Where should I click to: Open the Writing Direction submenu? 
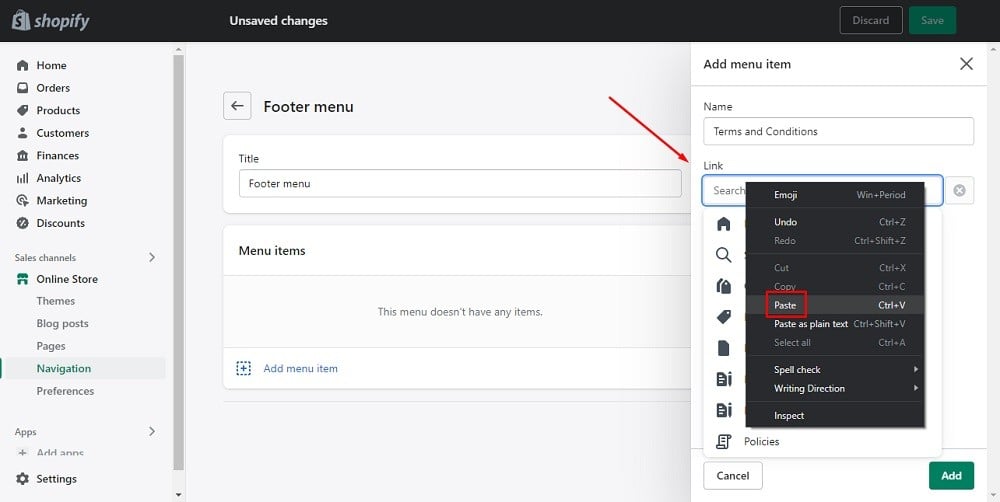coord(835,388)
